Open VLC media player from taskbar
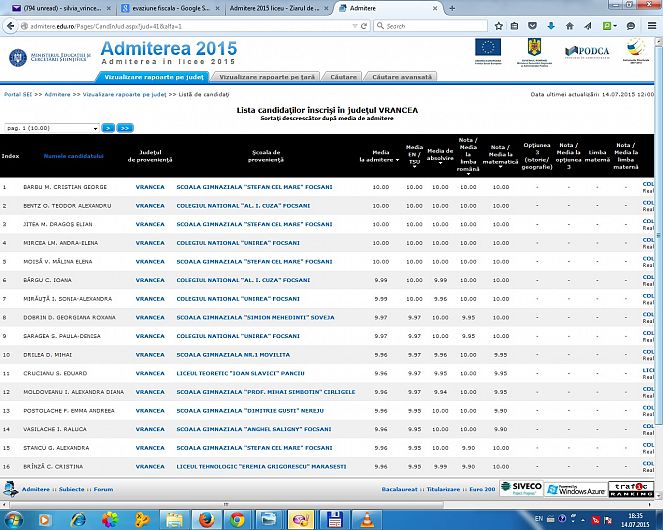This screenshot has width=663, height=530. coord(366,520)
